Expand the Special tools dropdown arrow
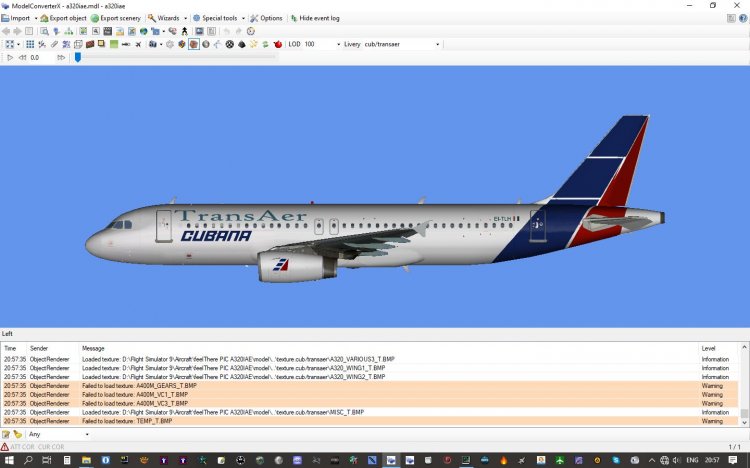Image resolution: width=750 pixels, height=468 pixels. coord(243,18)
